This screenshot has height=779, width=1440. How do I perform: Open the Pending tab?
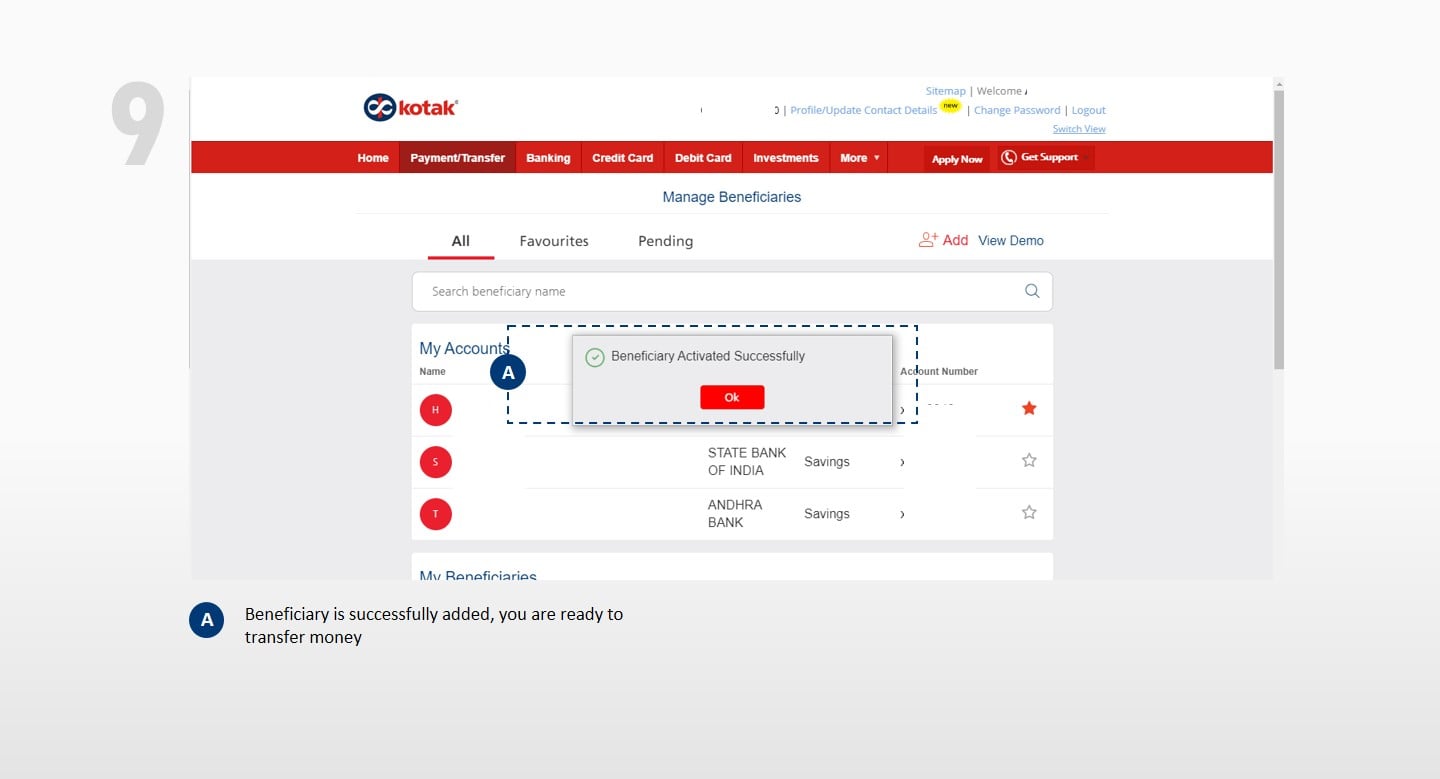(665, 241)
